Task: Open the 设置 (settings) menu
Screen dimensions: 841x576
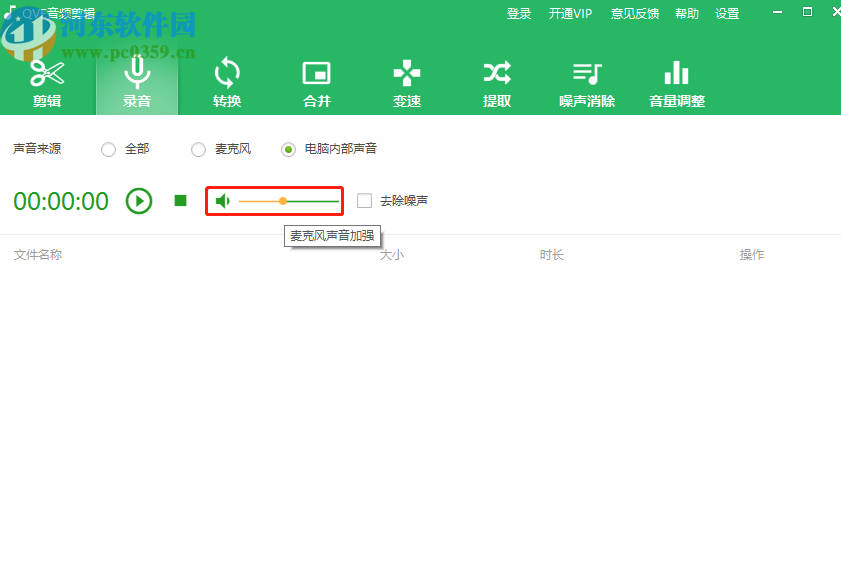Action: pos(727,13)
